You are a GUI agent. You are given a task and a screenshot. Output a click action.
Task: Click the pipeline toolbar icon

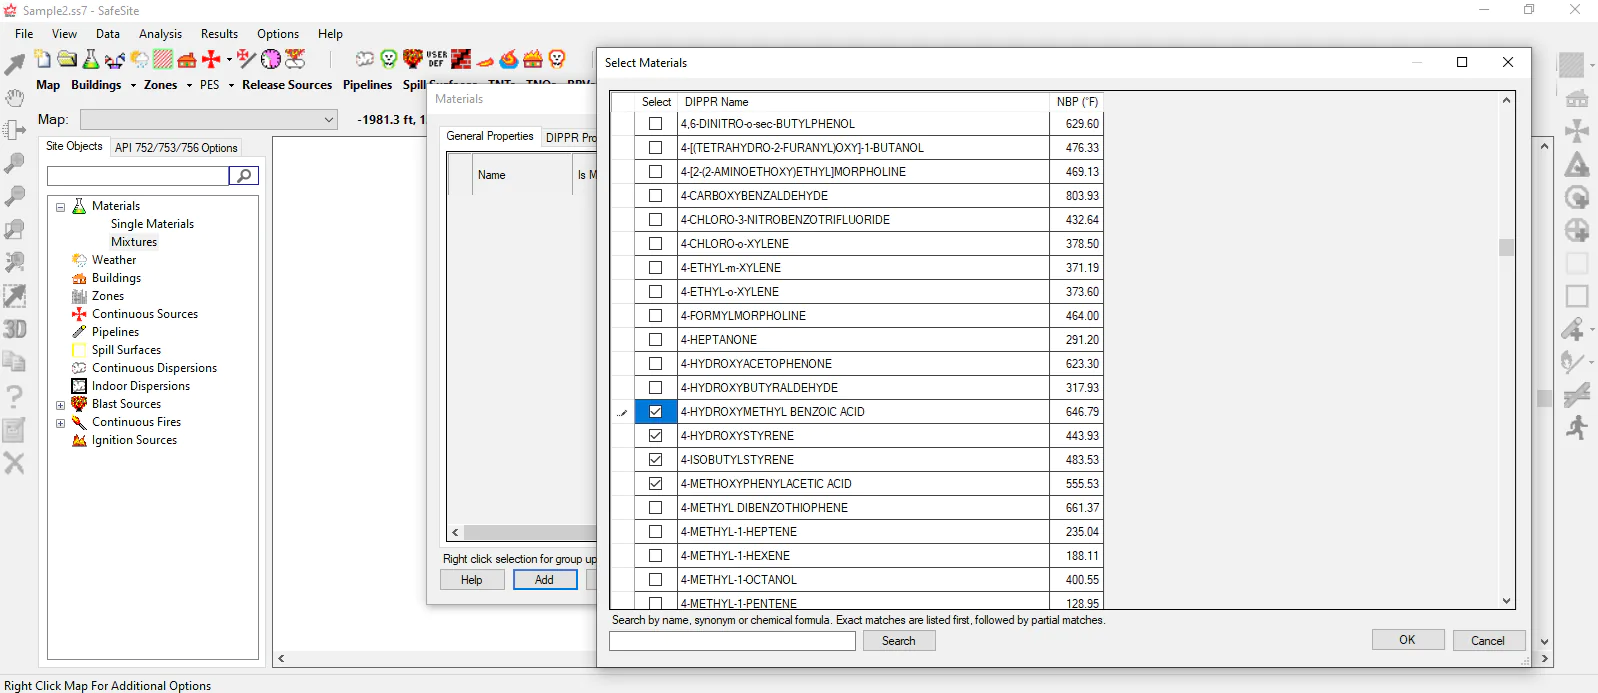(247, 59)
